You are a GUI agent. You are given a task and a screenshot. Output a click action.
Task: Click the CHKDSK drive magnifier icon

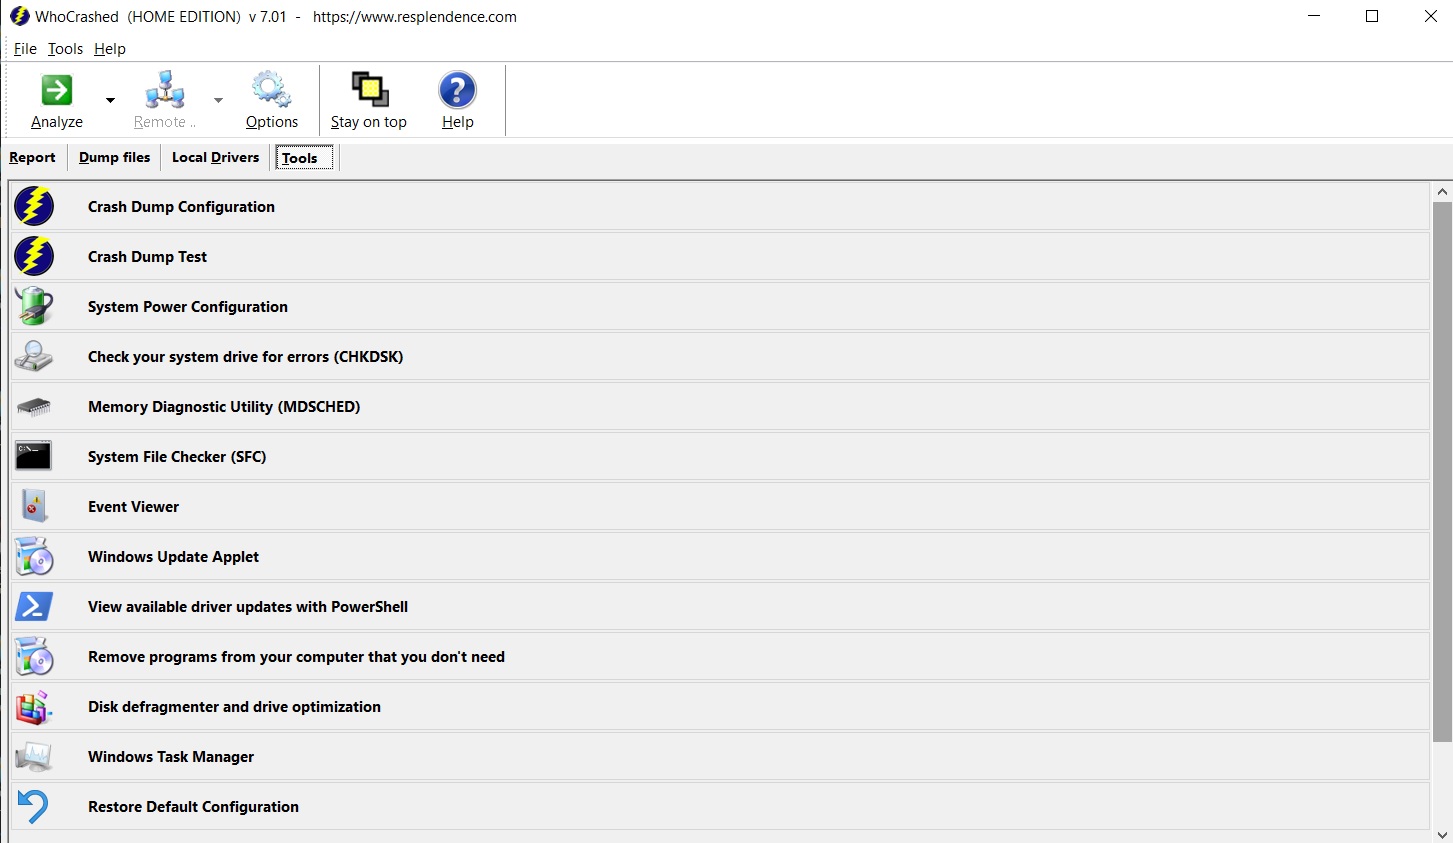tap(34, 356)
